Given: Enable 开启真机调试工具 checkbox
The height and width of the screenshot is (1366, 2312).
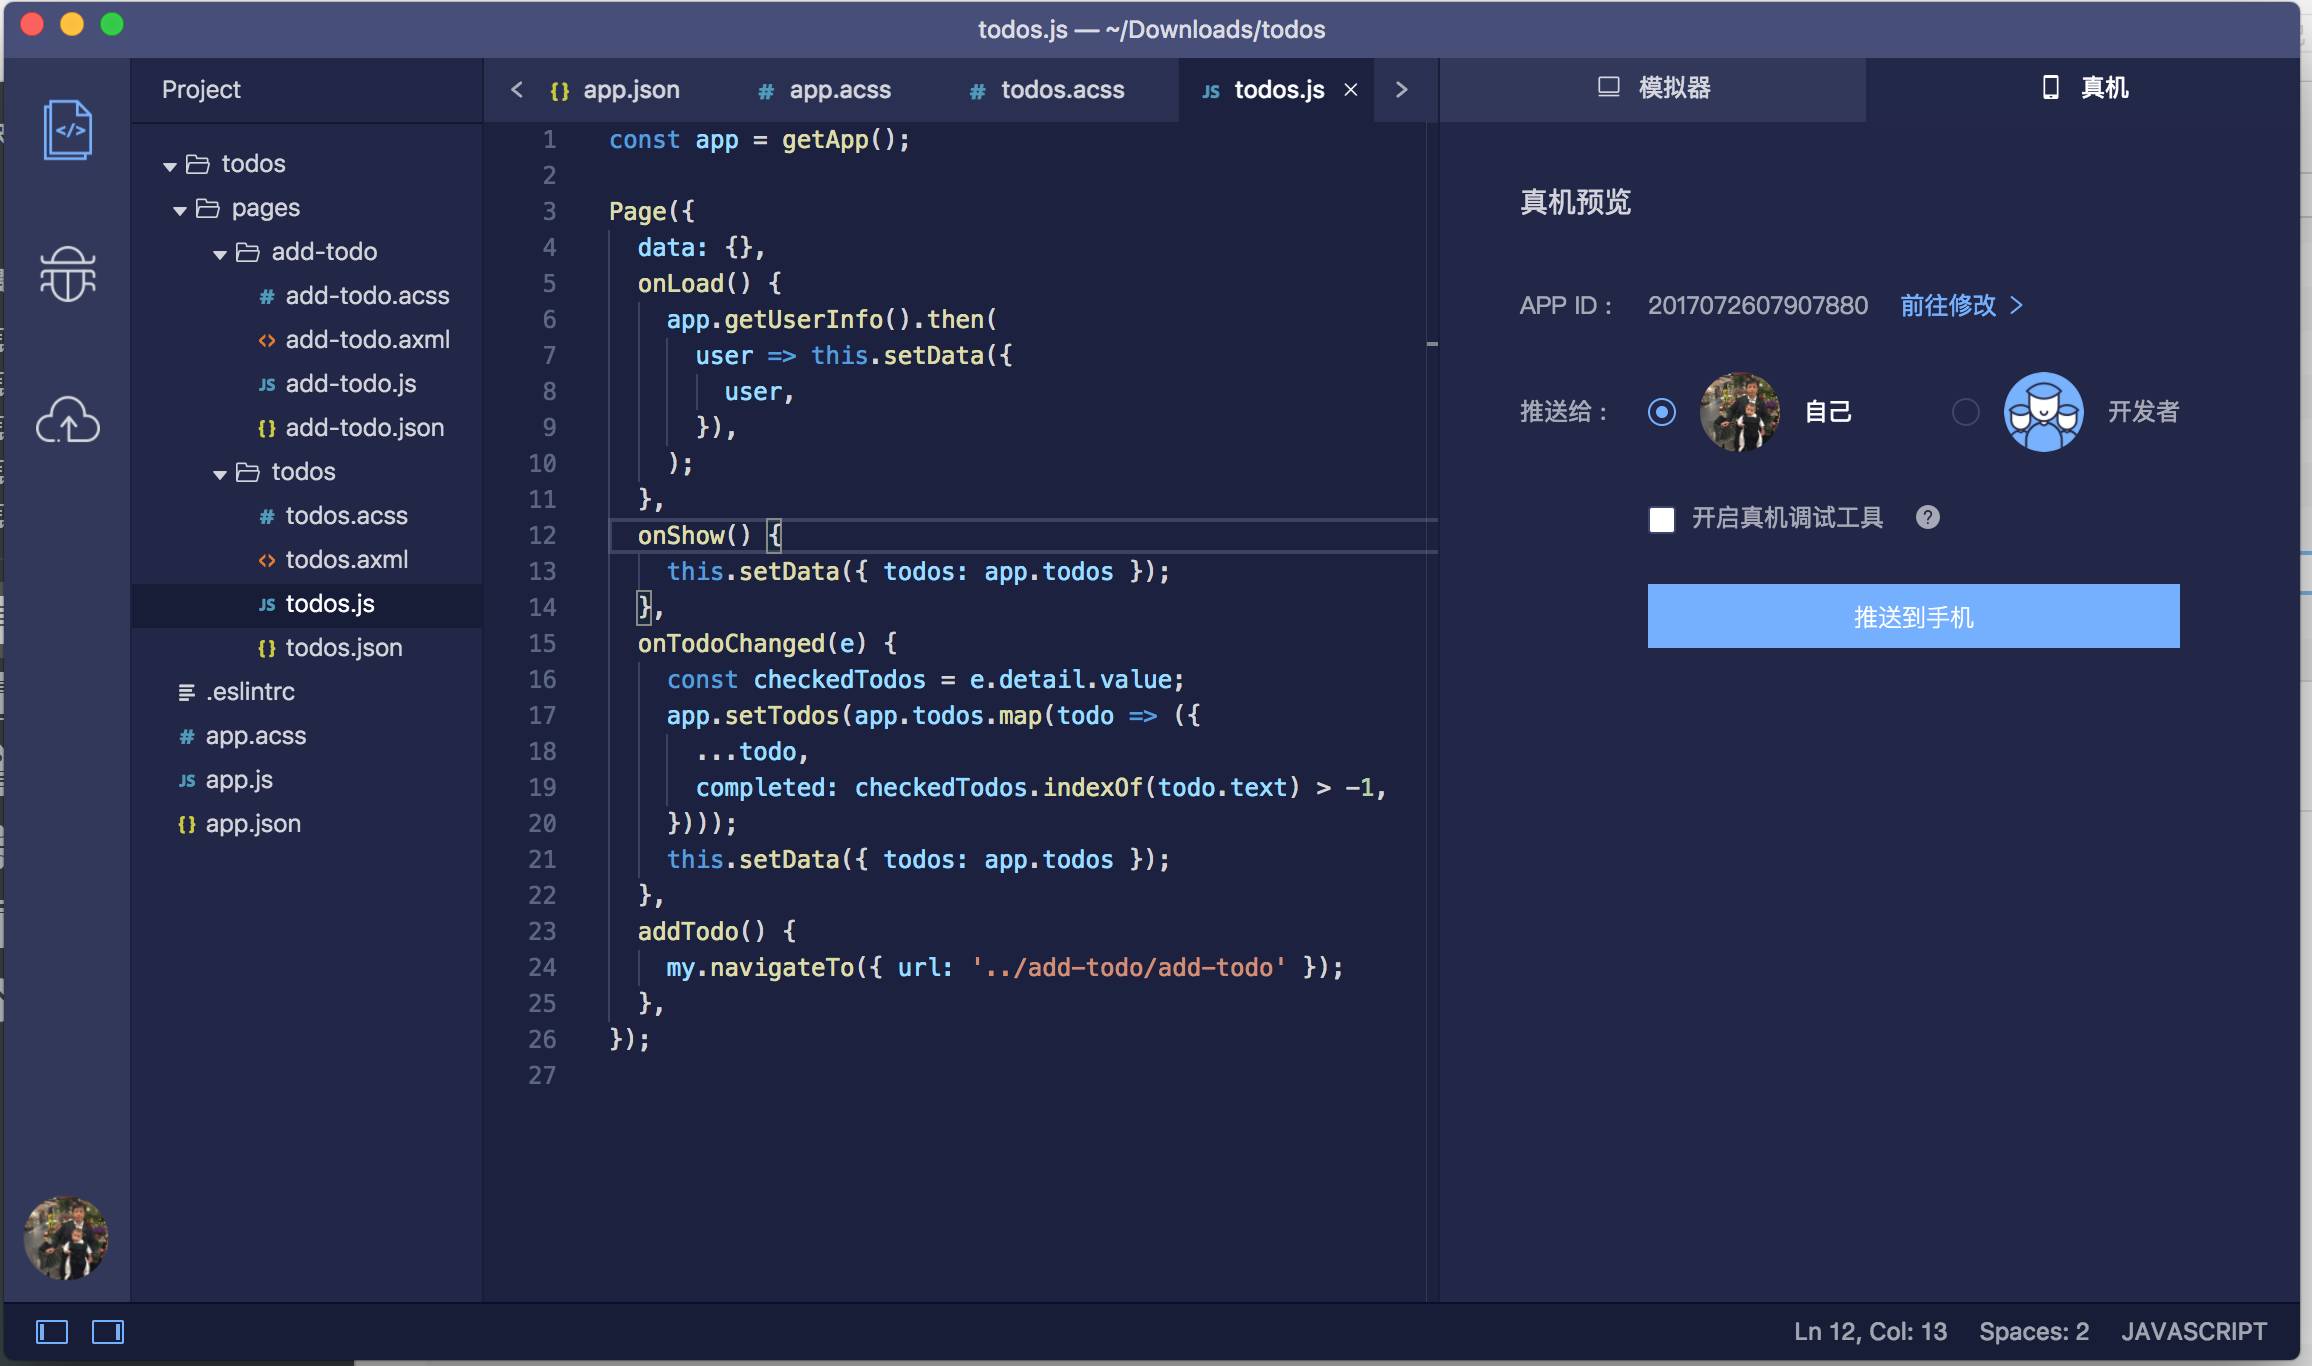Looking at the screenshot, I should [1661, 519].
